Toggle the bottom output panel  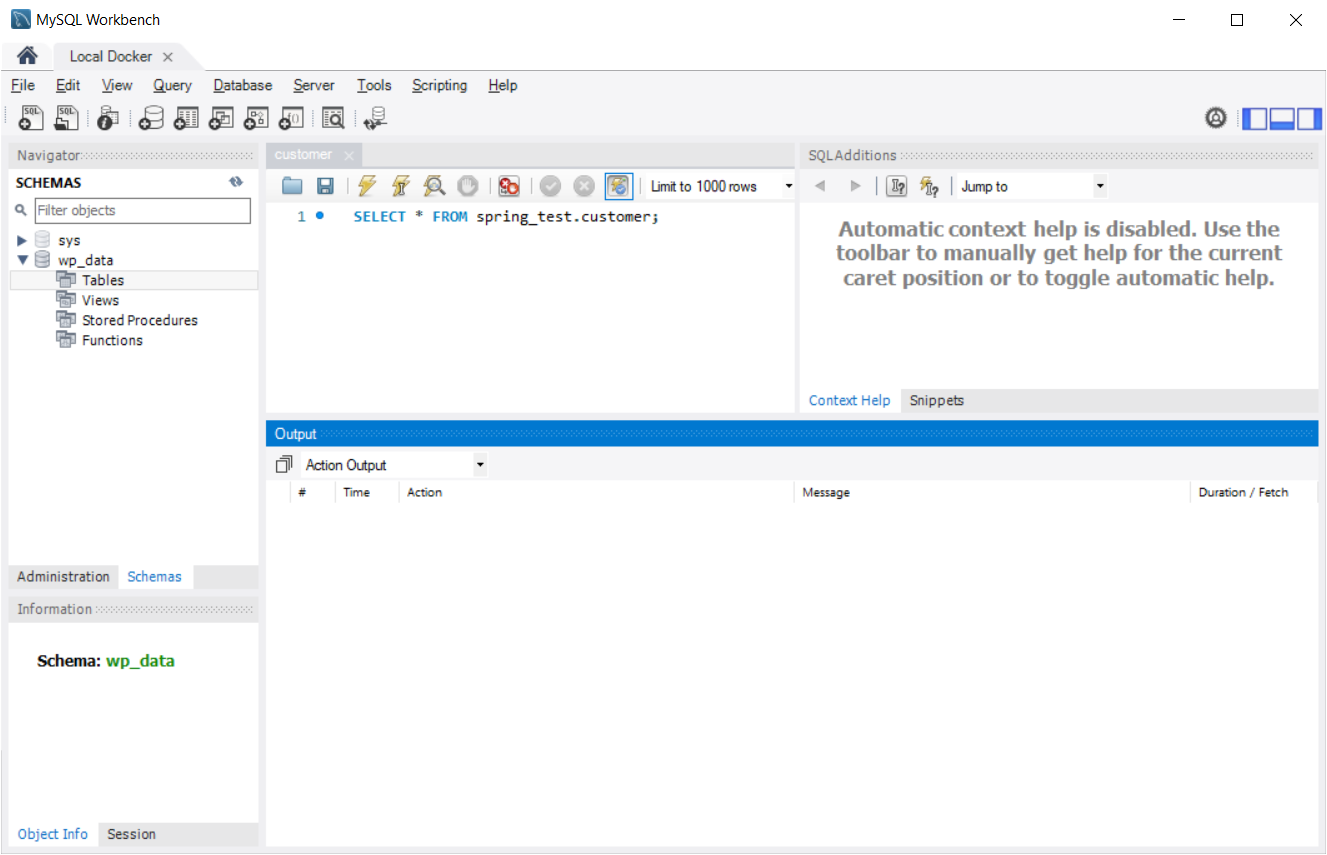(1282, 119)
